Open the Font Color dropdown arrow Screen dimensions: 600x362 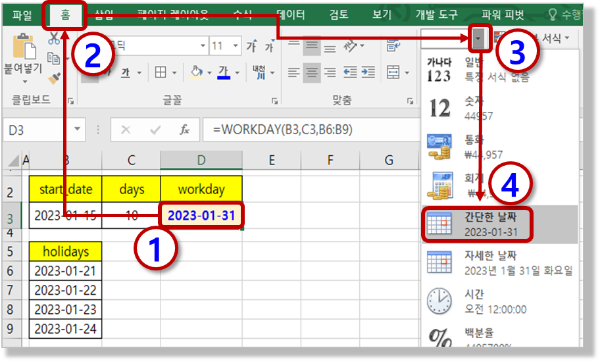(237, 73)
